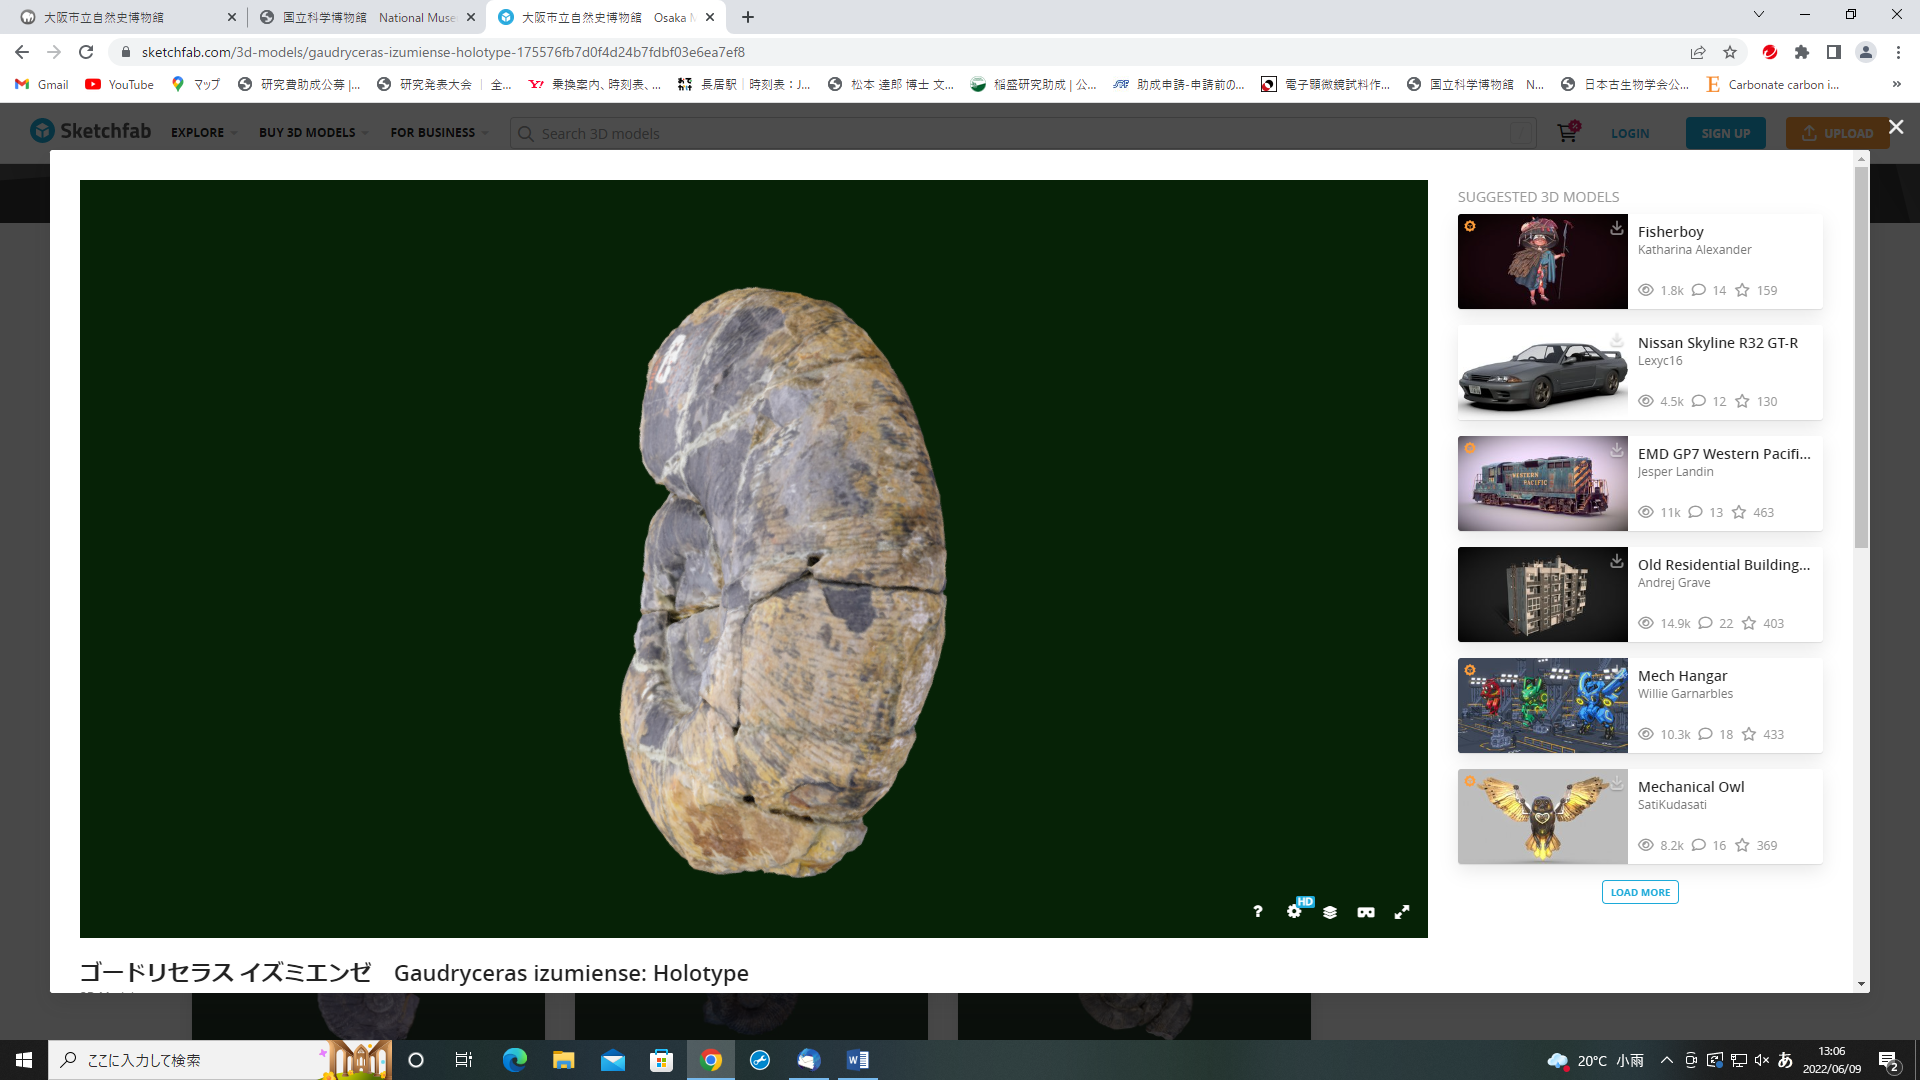Open File Explorer from taskbar
Viewport: 1920px width, 1080px height.
coord(564,1060)
